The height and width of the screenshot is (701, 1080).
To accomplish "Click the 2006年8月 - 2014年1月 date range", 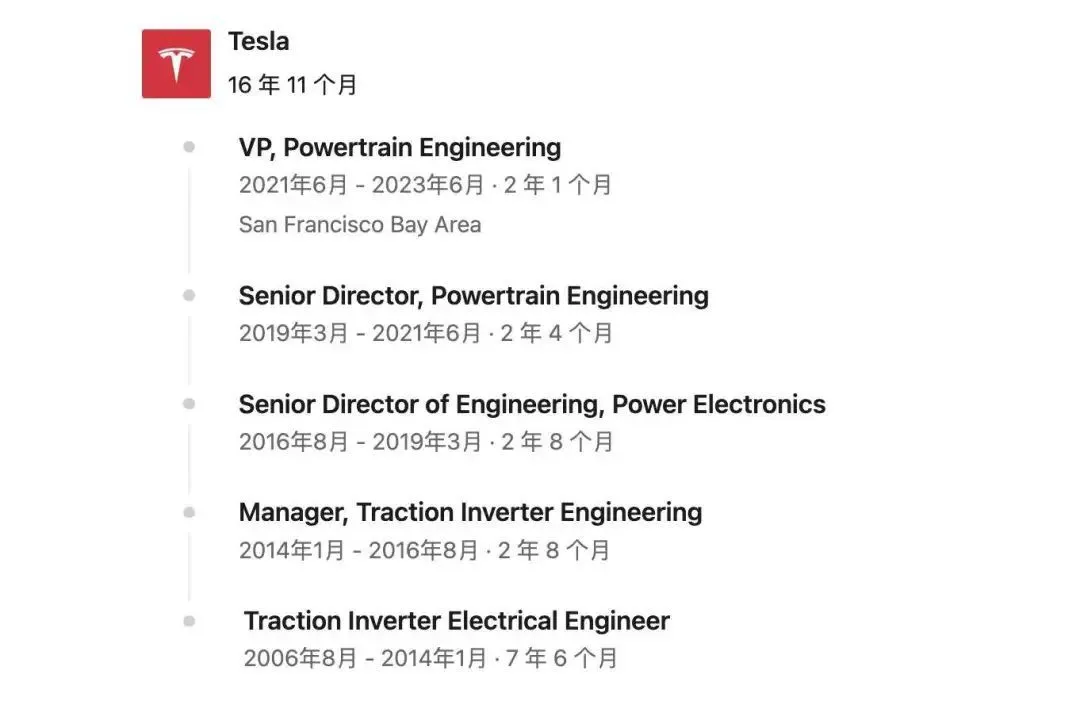I will coord(365,658).
